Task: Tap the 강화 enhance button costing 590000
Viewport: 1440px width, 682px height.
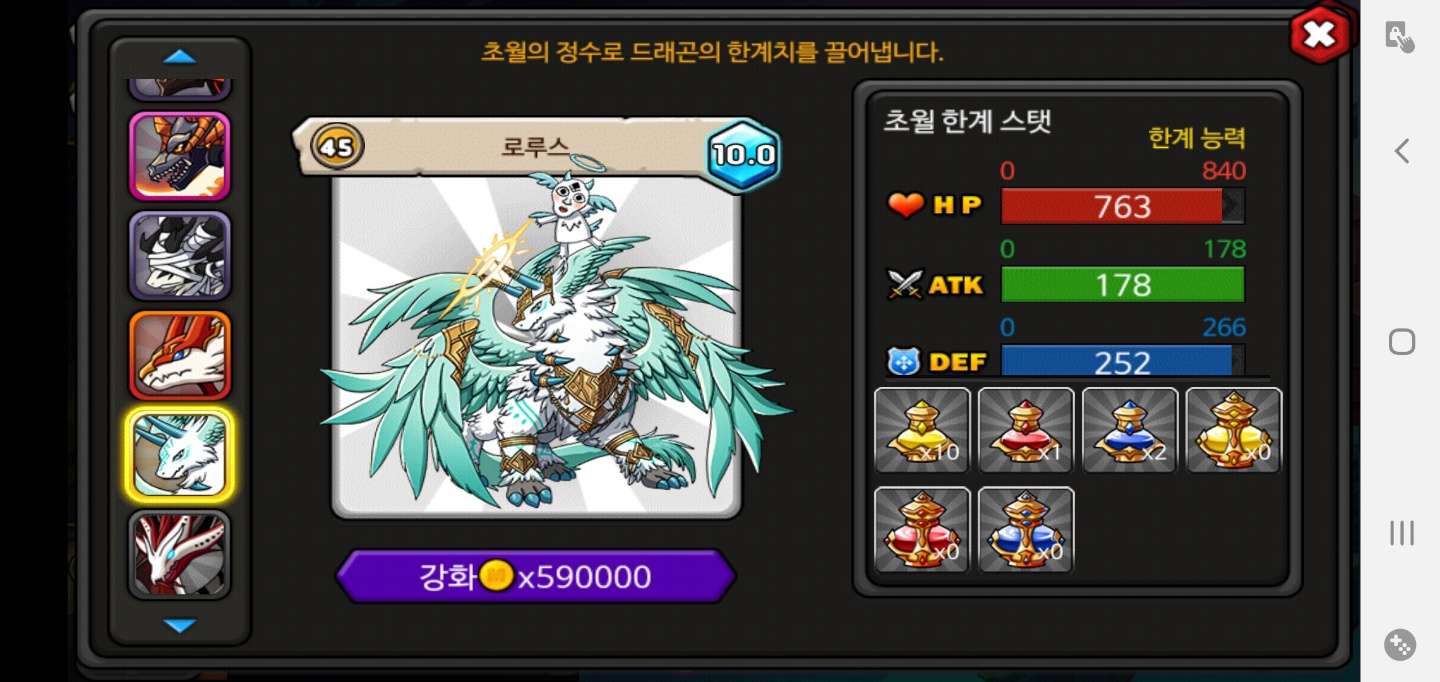Action: point(536,576)
